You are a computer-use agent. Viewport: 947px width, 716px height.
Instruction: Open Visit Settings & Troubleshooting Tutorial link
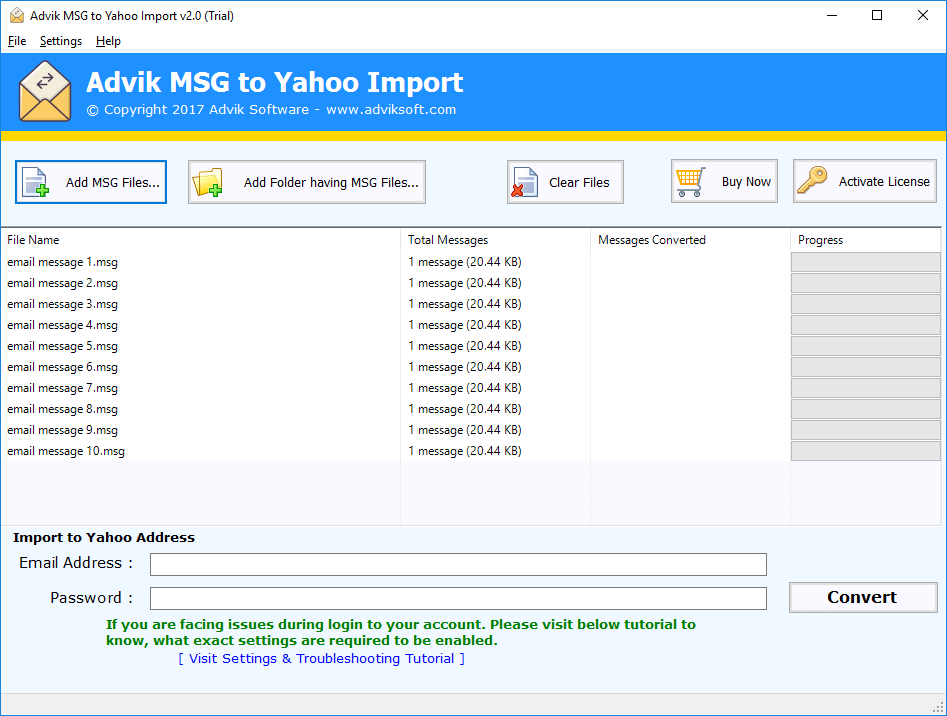point(321,658)
